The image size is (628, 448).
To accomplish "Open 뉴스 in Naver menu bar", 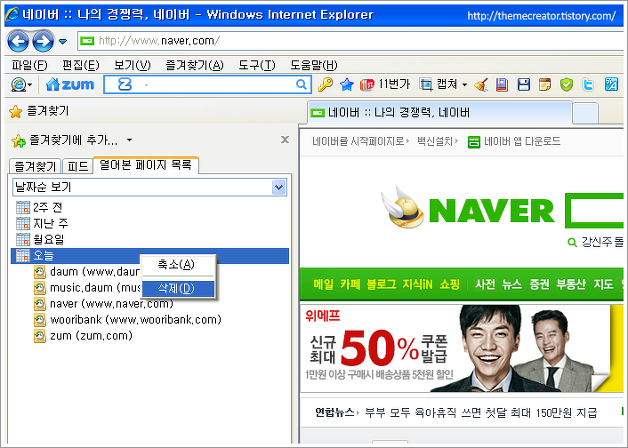I will tap(512, 284).
